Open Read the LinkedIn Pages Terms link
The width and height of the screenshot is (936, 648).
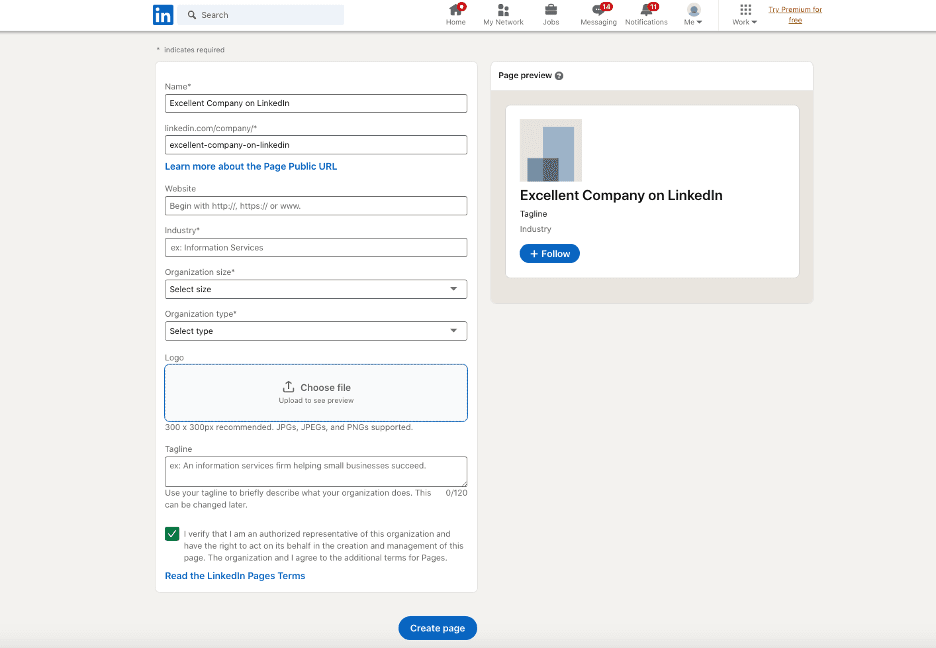235,575
